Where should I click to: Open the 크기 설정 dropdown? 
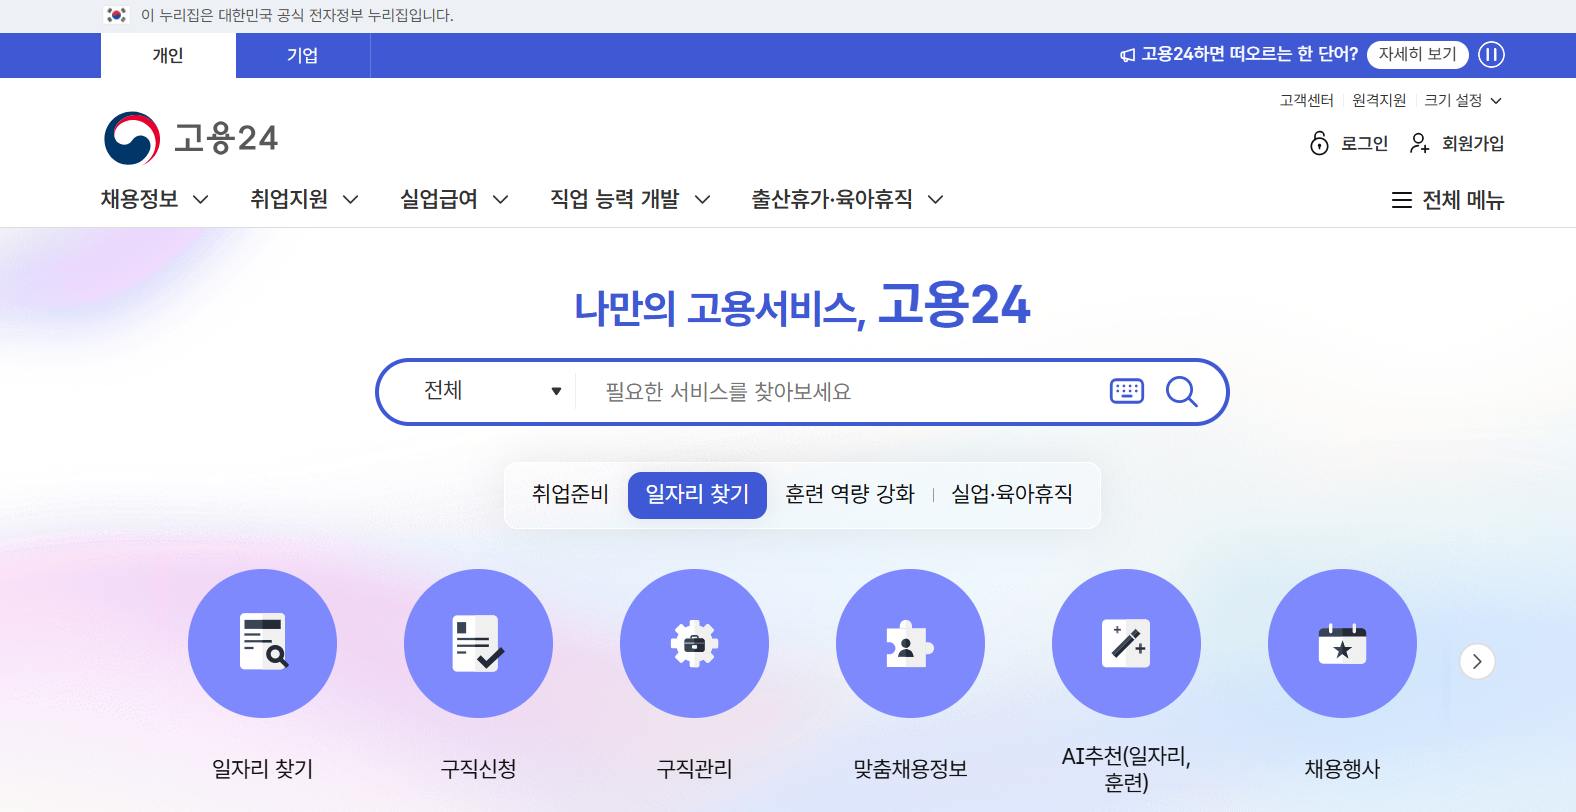[x=1463, y=100]
